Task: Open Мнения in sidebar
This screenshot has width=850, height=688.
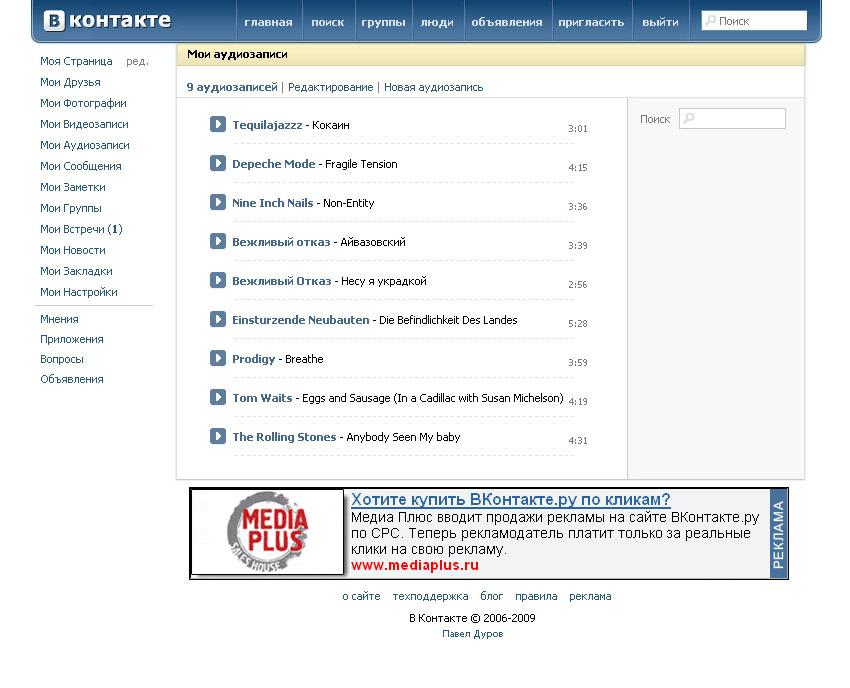Action: tap(59, 319)
